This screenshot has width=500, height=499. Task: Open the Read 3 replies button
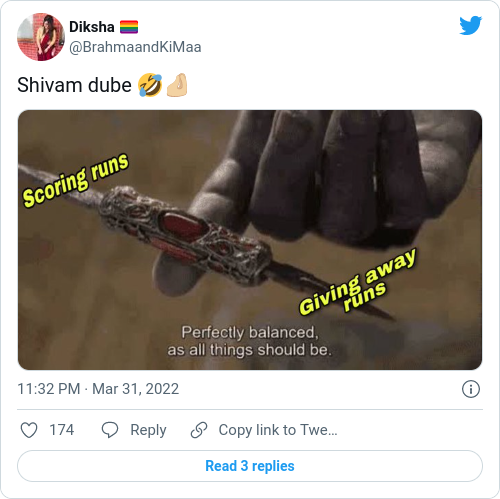(250, 466)
